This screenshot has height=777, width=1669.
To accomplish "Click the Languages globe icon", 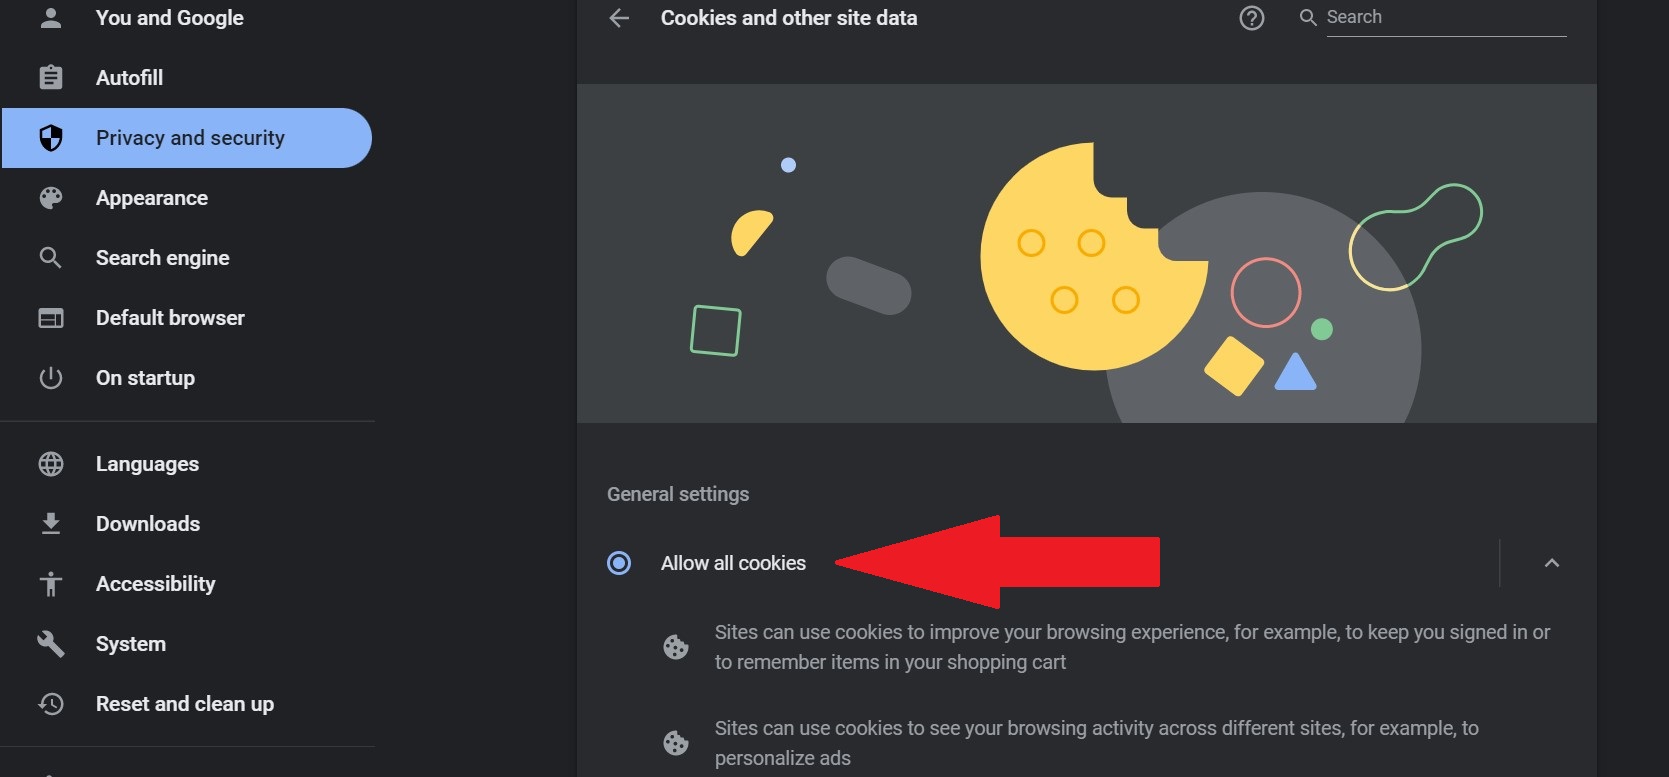I will coord(51,464).
